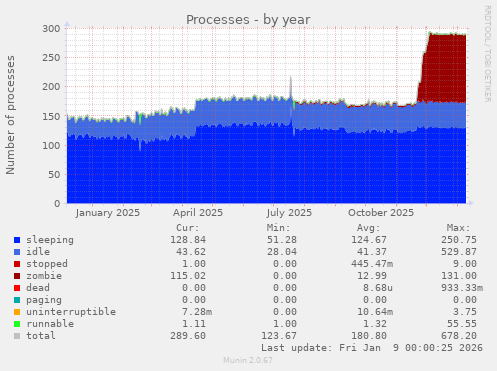This screenshot has width=497, height=371.
Task: Click the zombie legend color swatch
Action: tap(17, 276)
